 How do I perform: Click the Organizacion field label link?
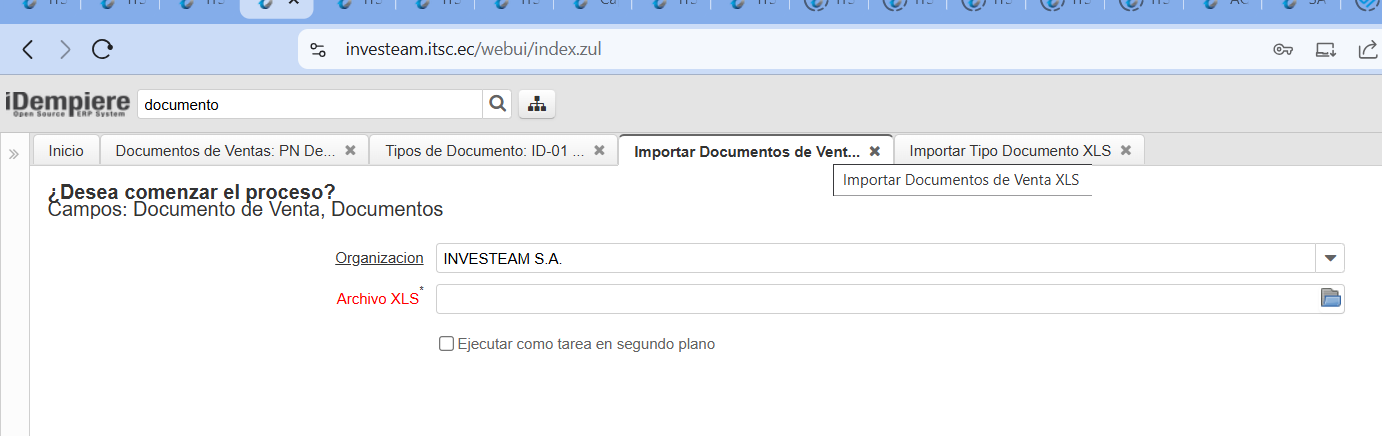point(379,258)
